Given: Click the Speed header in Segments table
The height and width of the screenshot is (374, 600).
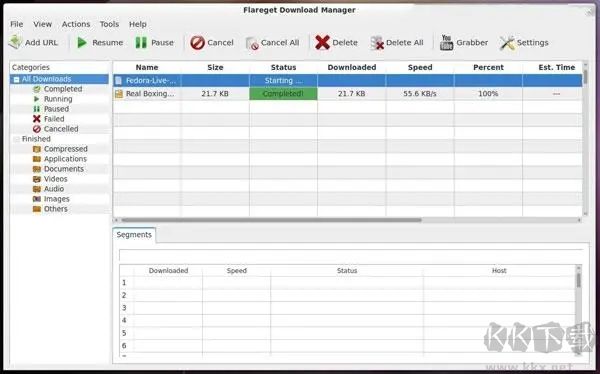Looking at the screenshot, I should pos(236,271).
